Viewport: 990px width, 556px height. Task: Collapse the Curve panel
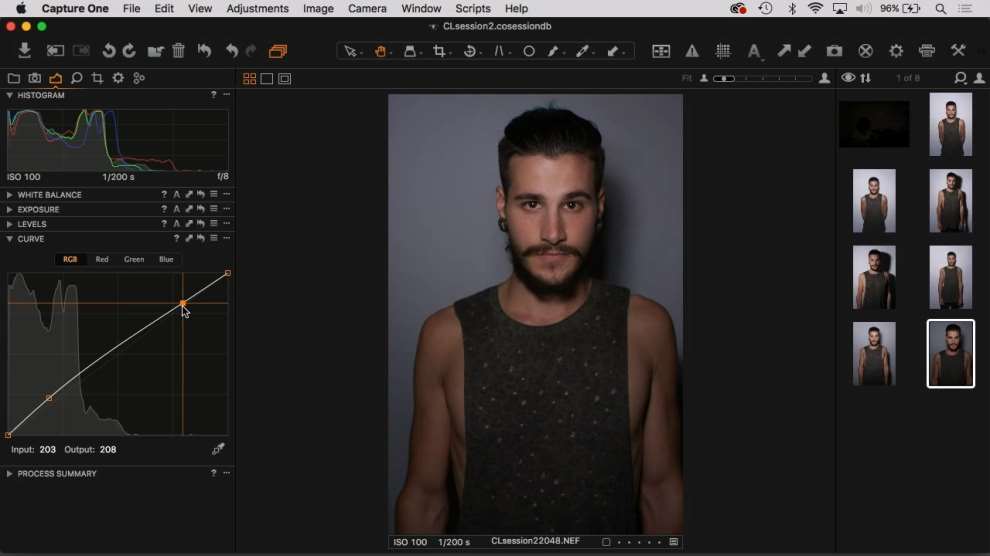(9, 239)
